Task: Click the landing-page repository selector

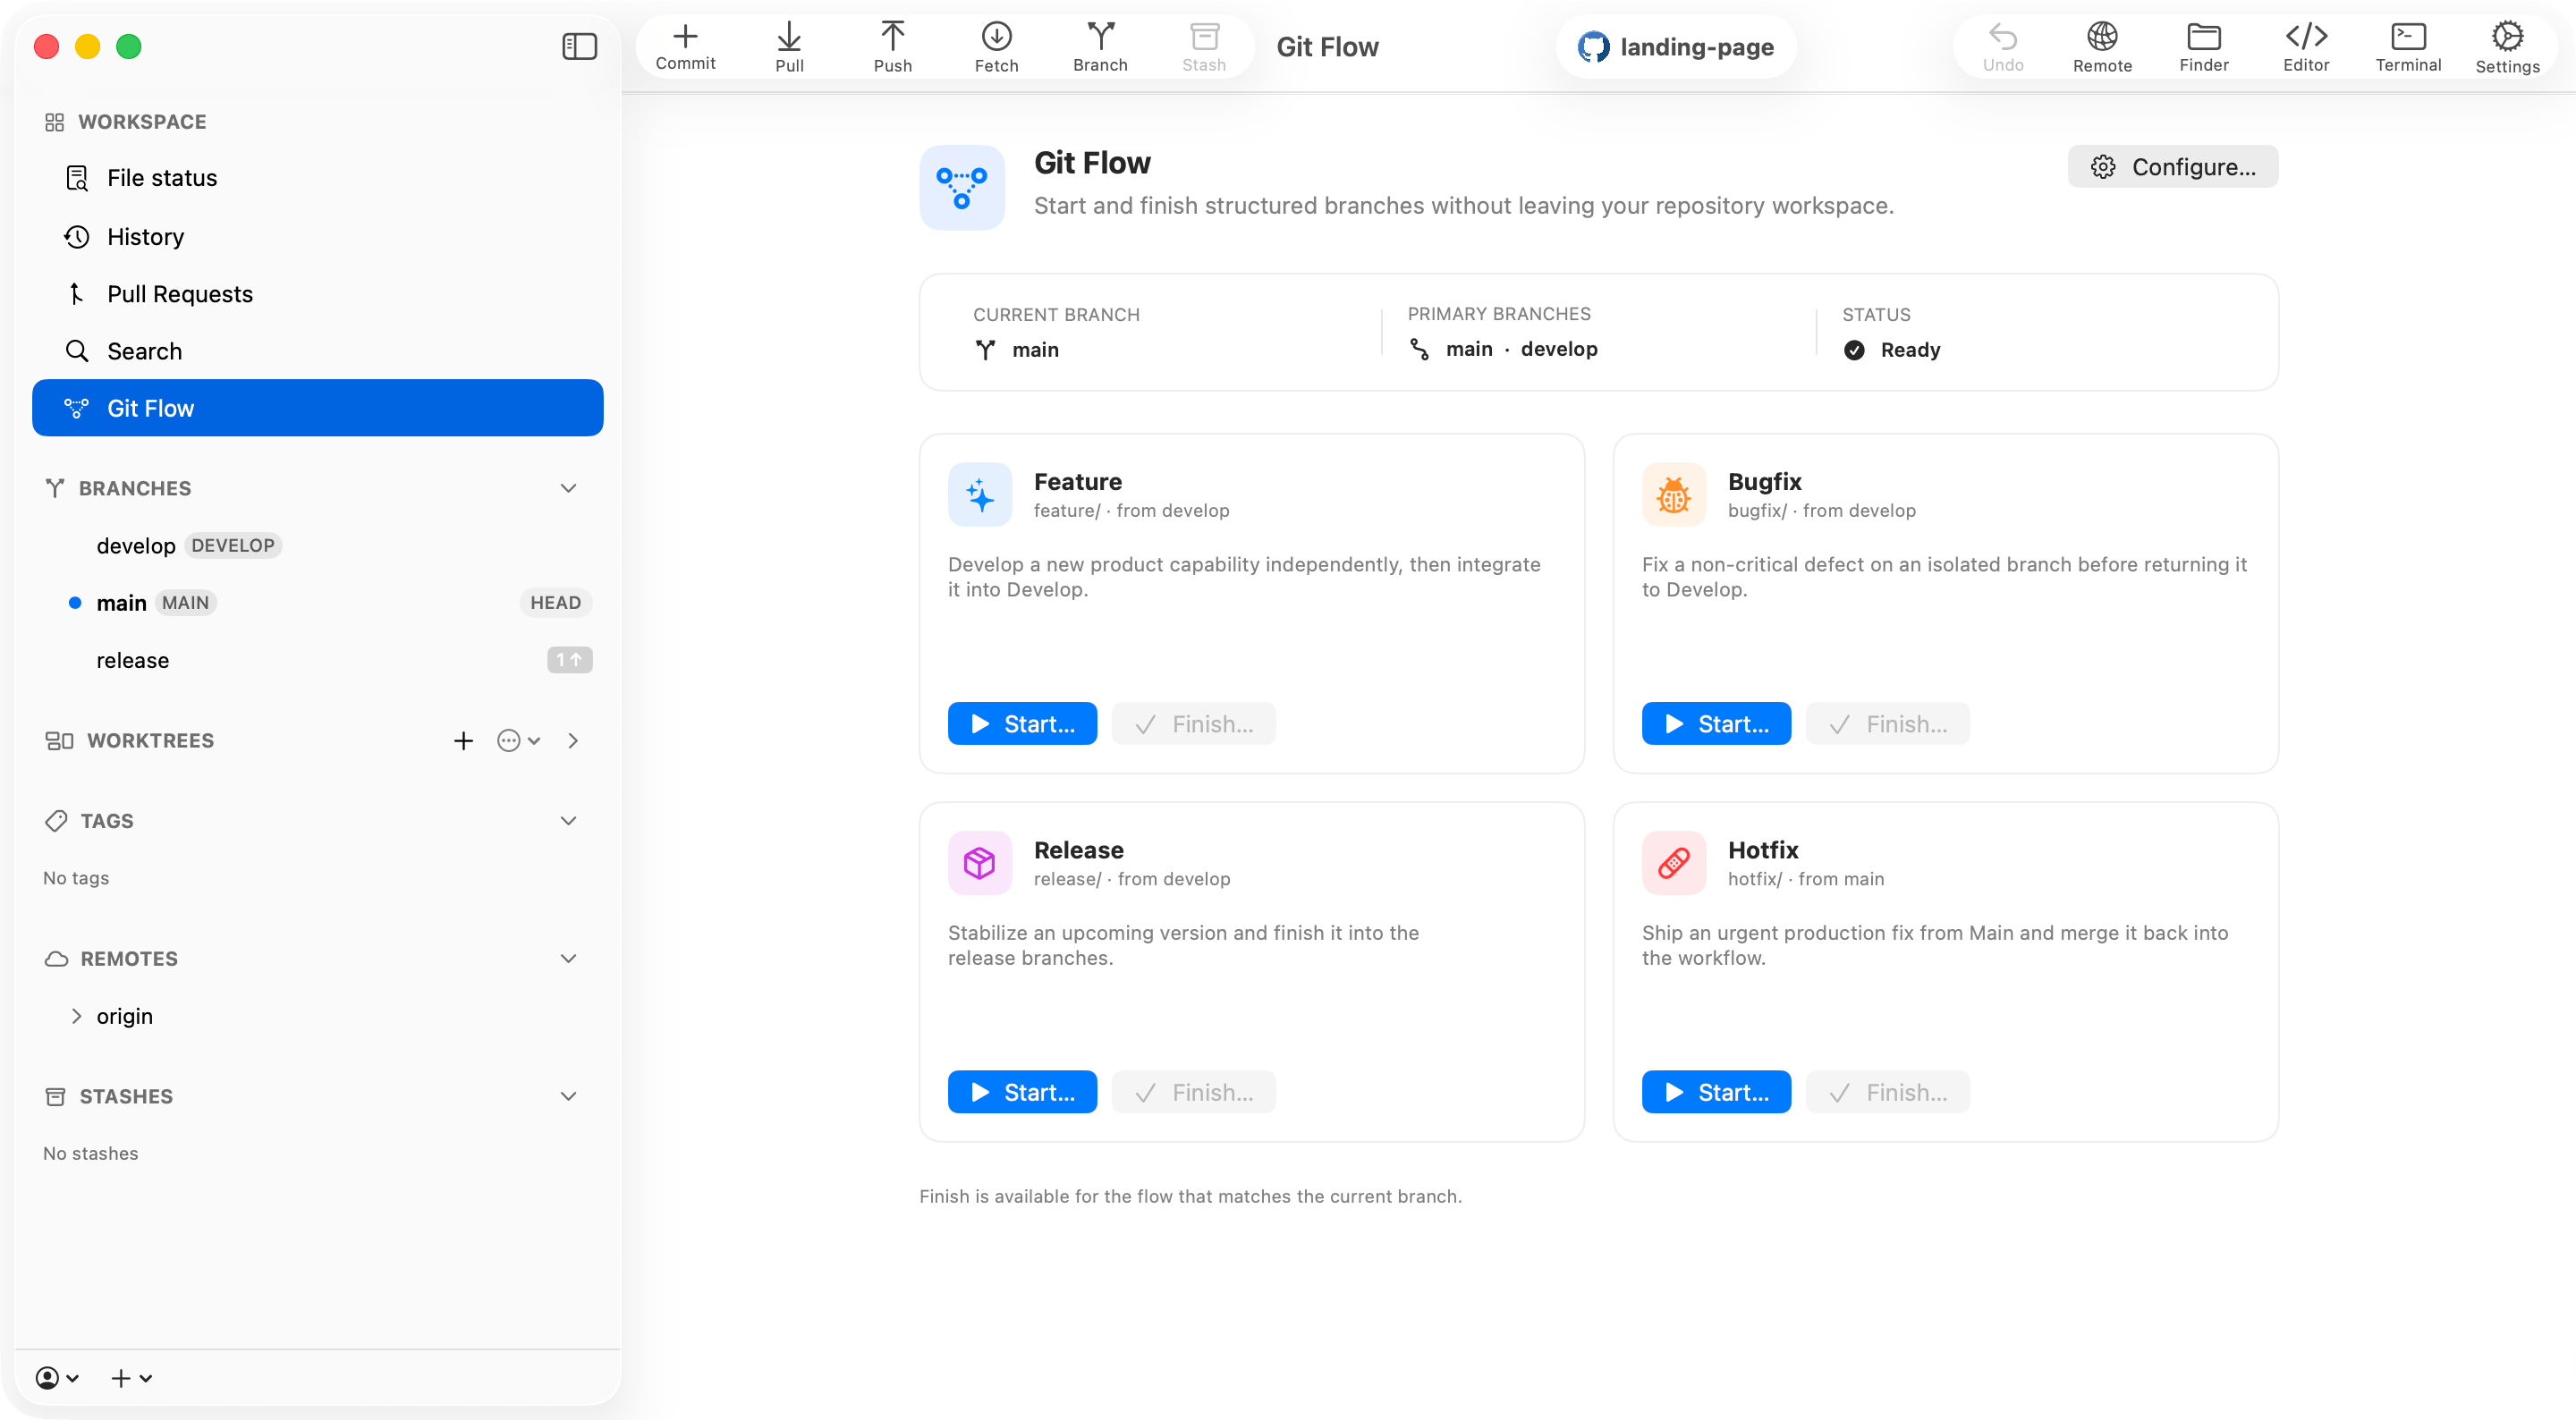Action: tap(1675, 47)
